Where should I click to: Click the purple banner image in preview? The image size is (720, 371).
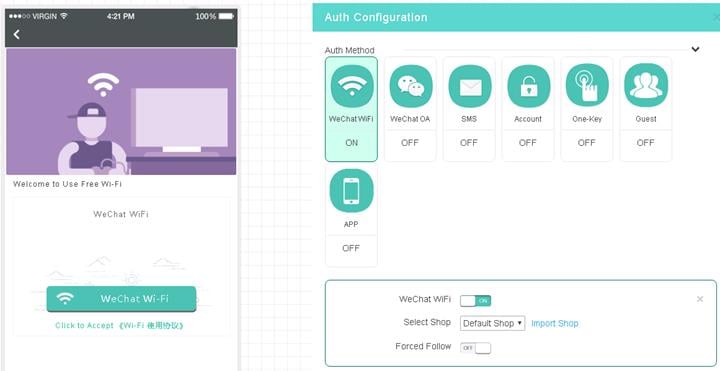click(x=121, y=112)
